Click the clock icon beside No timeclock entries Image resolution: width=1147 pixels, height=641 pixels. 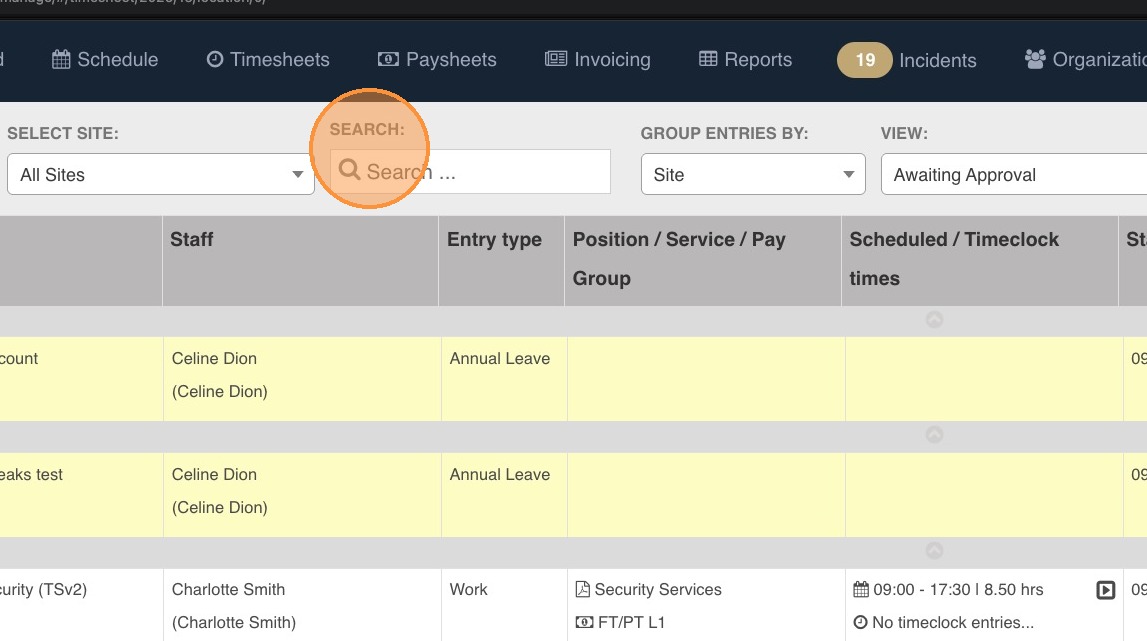(x=860, y=623)
